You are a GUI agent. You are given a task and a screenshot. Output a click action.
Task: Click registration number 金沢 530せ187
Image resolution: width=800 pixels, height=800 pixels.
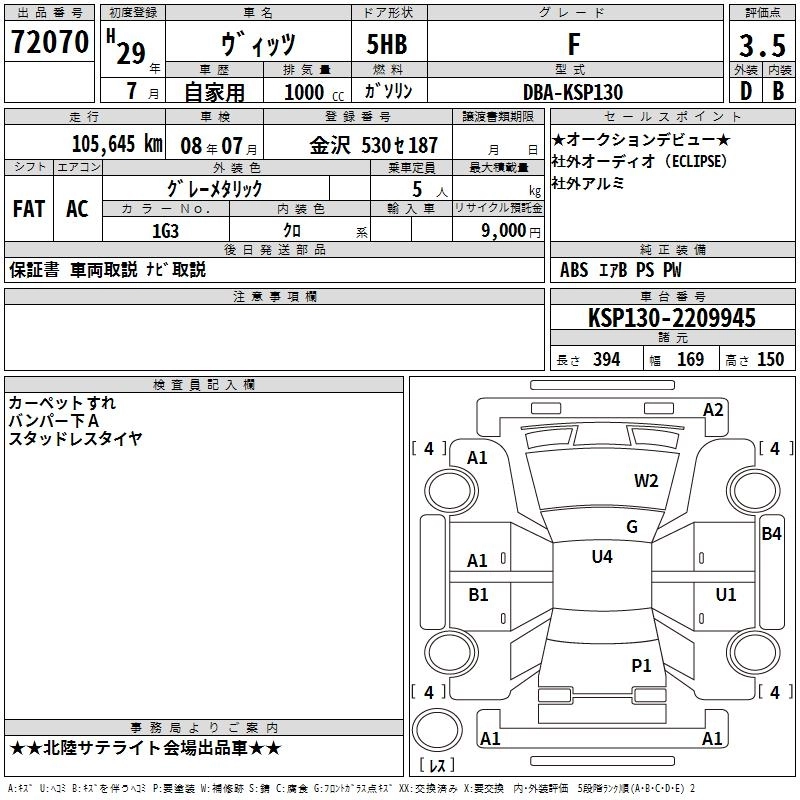373,145
